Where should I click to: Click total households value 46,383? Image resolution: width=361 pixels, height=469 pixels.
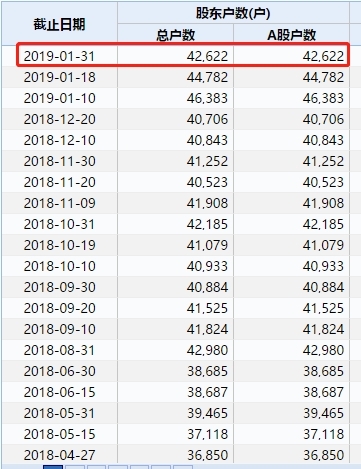[207, 98]
